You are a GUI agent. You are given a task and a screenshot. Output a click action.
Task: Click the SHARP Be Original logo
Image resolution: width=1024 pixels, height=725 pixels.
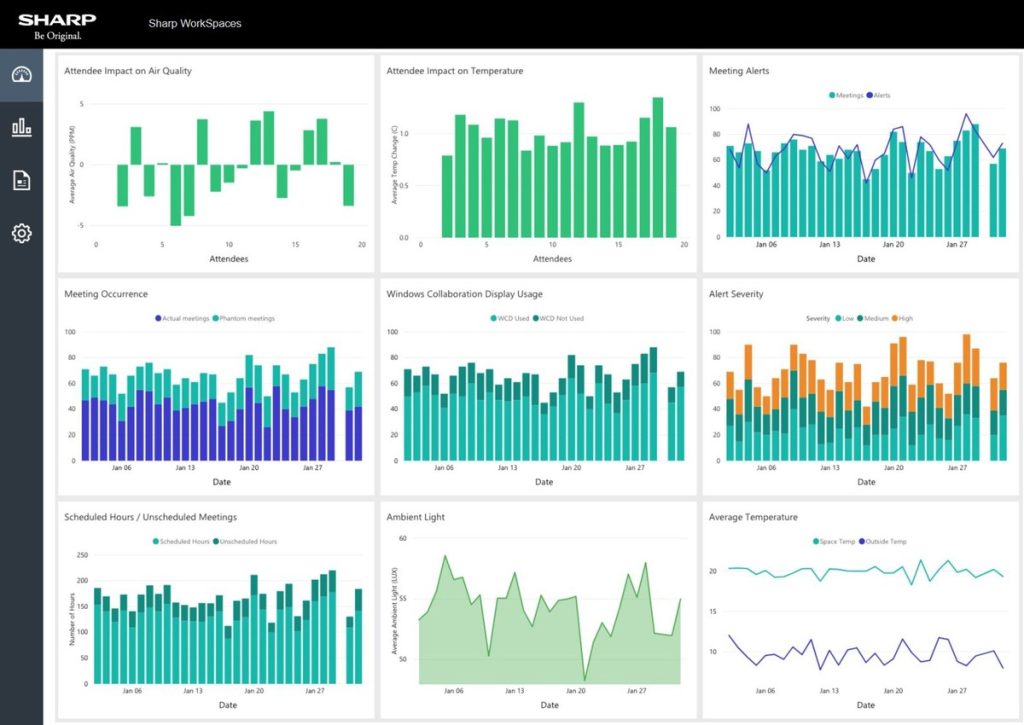(x=60, y=25)
